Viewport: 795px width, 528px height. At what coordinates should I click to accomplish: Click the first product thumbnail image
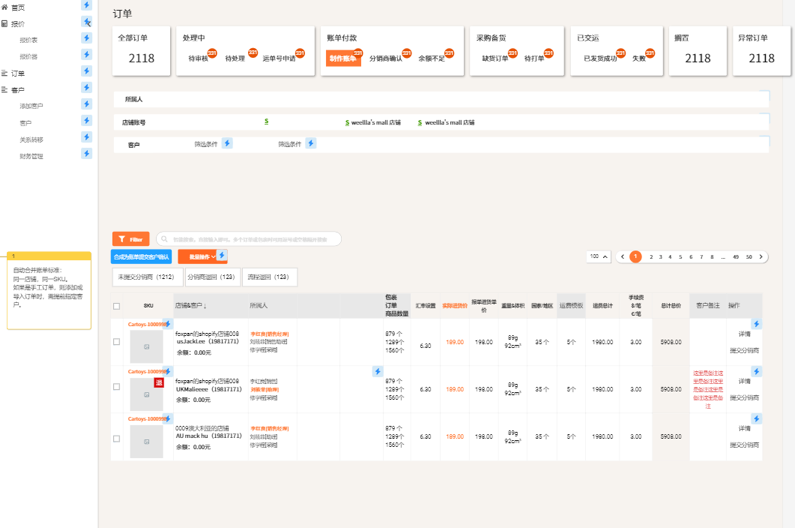146,347
